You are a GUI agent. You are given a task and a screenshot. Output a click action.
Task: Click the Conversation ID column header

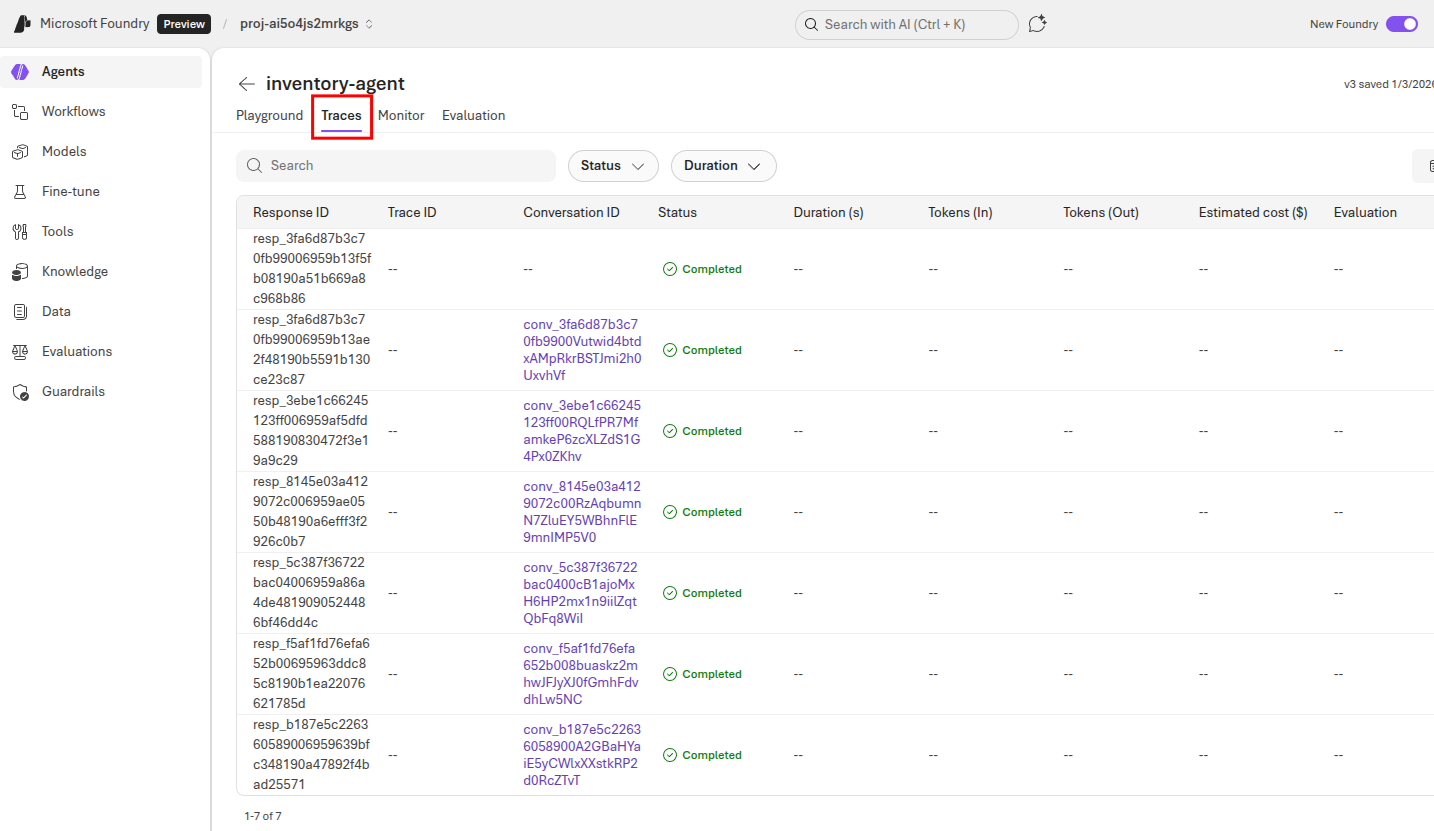(571, 213)
